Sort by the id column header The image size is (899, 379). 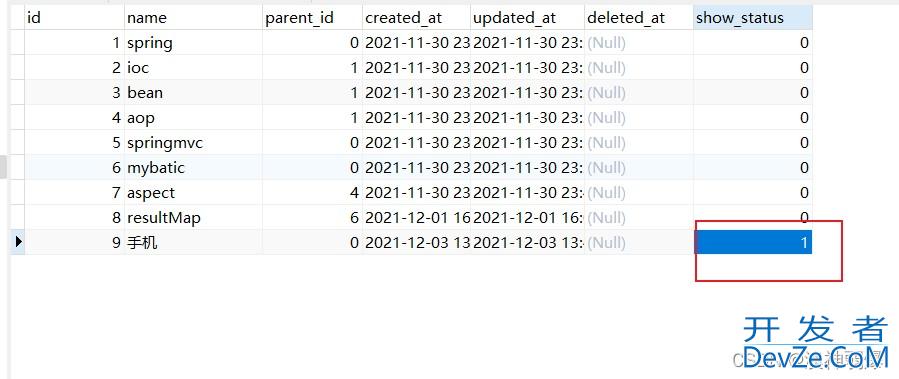point(75,18)
